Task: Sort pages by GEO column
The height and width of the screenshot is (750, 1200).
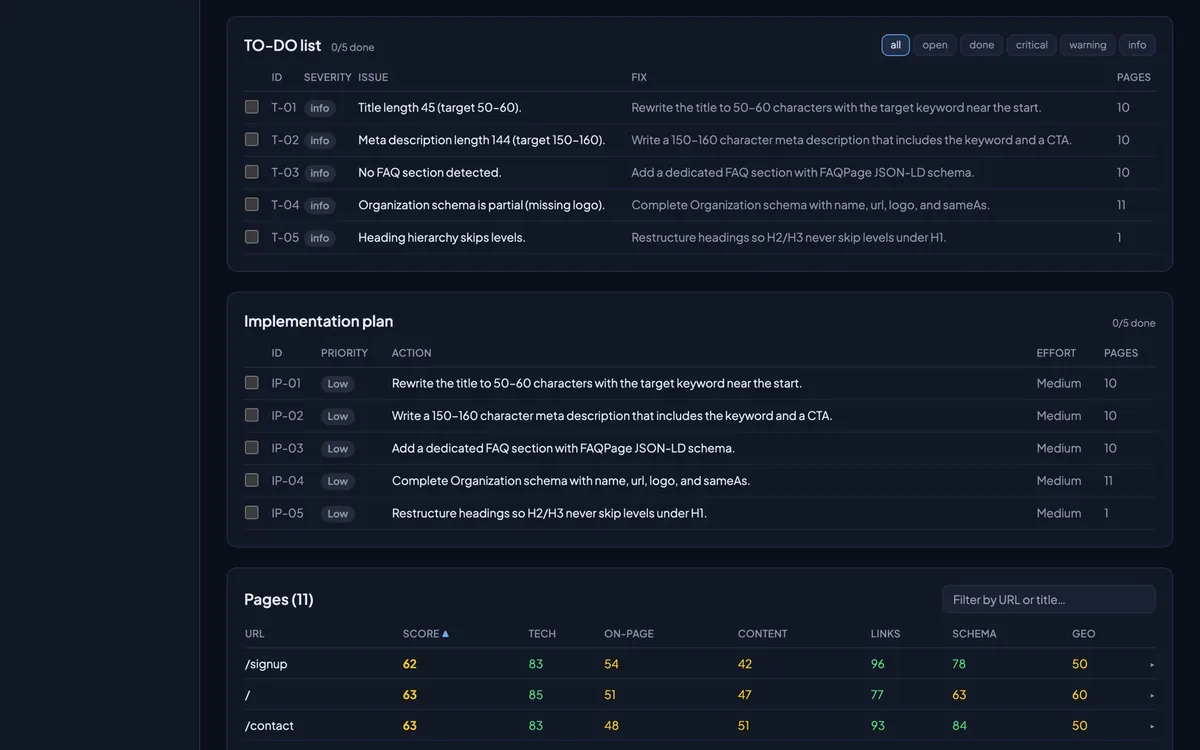Action: click(1083, 634)
